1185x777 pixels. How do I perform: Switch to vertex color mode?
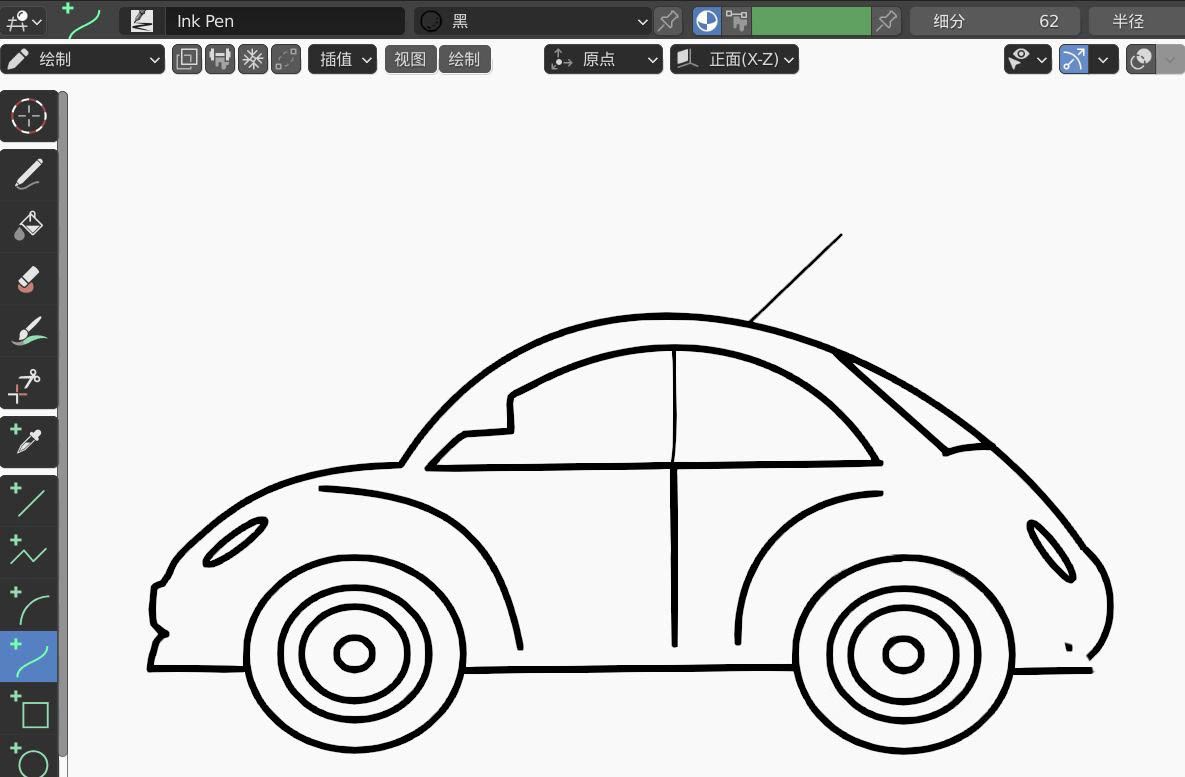[x=706, y=20]
